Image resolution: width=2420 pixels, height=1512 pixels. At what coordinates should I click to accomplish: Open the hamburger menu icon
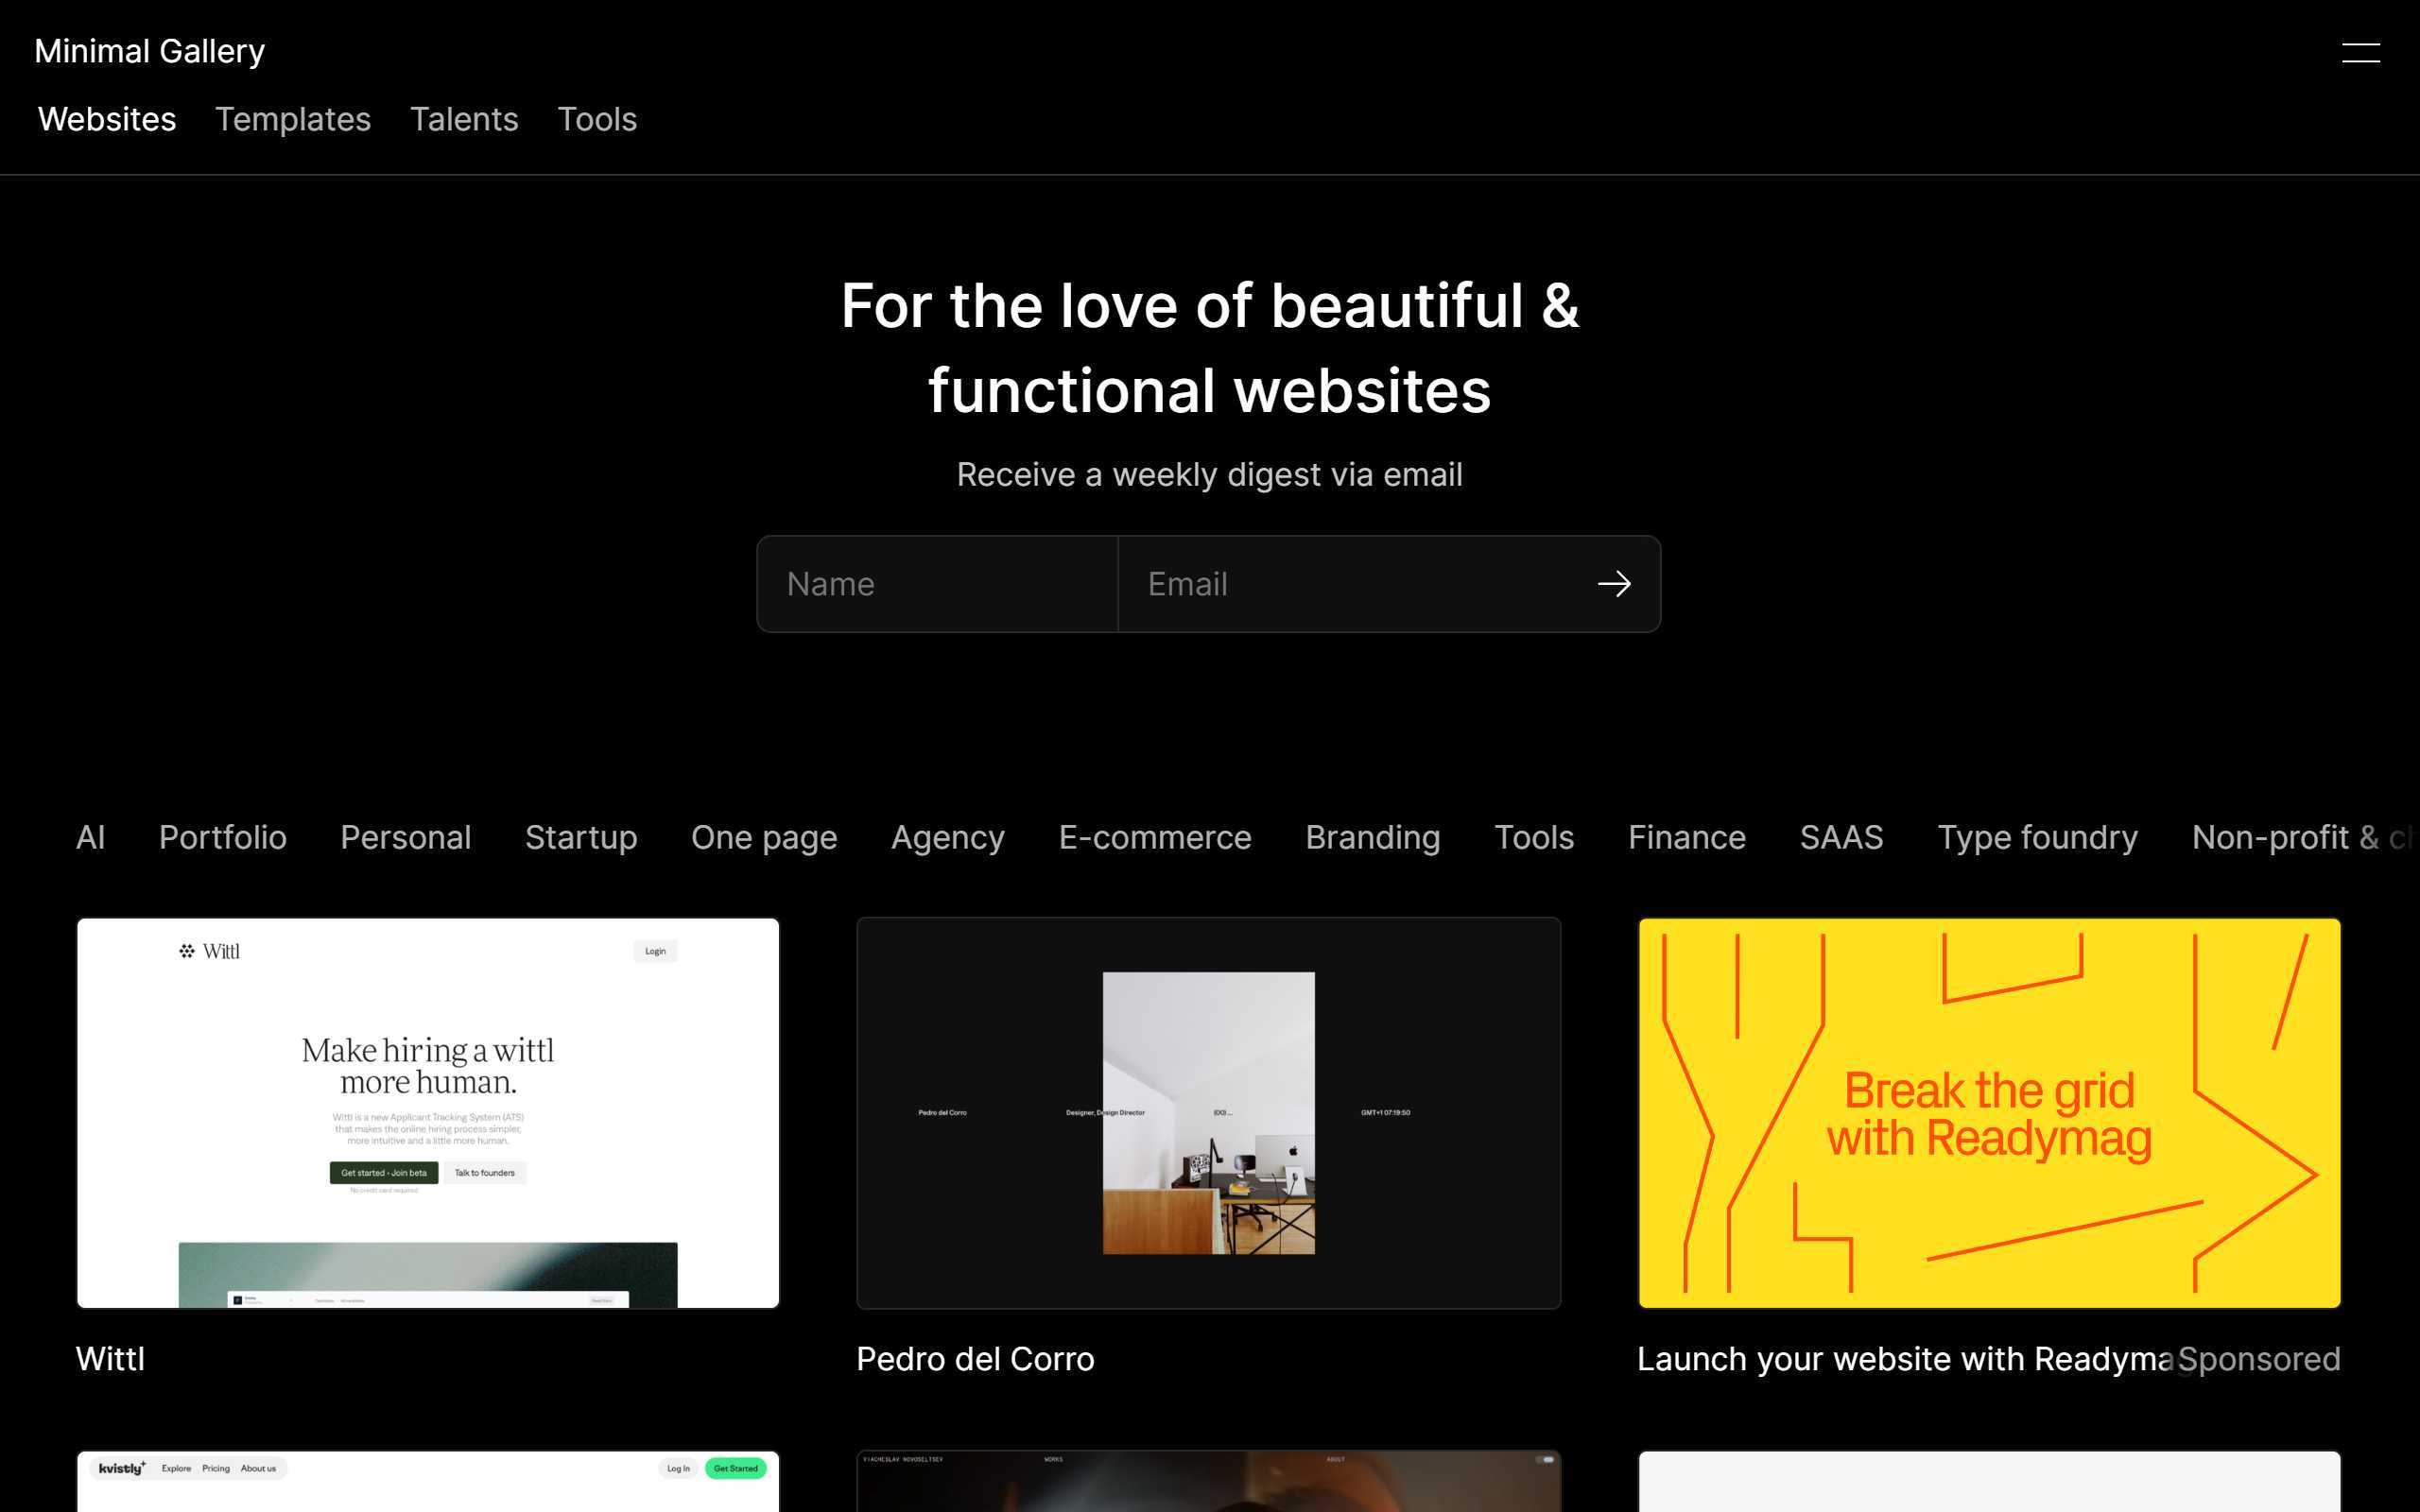click(2360, 52)
